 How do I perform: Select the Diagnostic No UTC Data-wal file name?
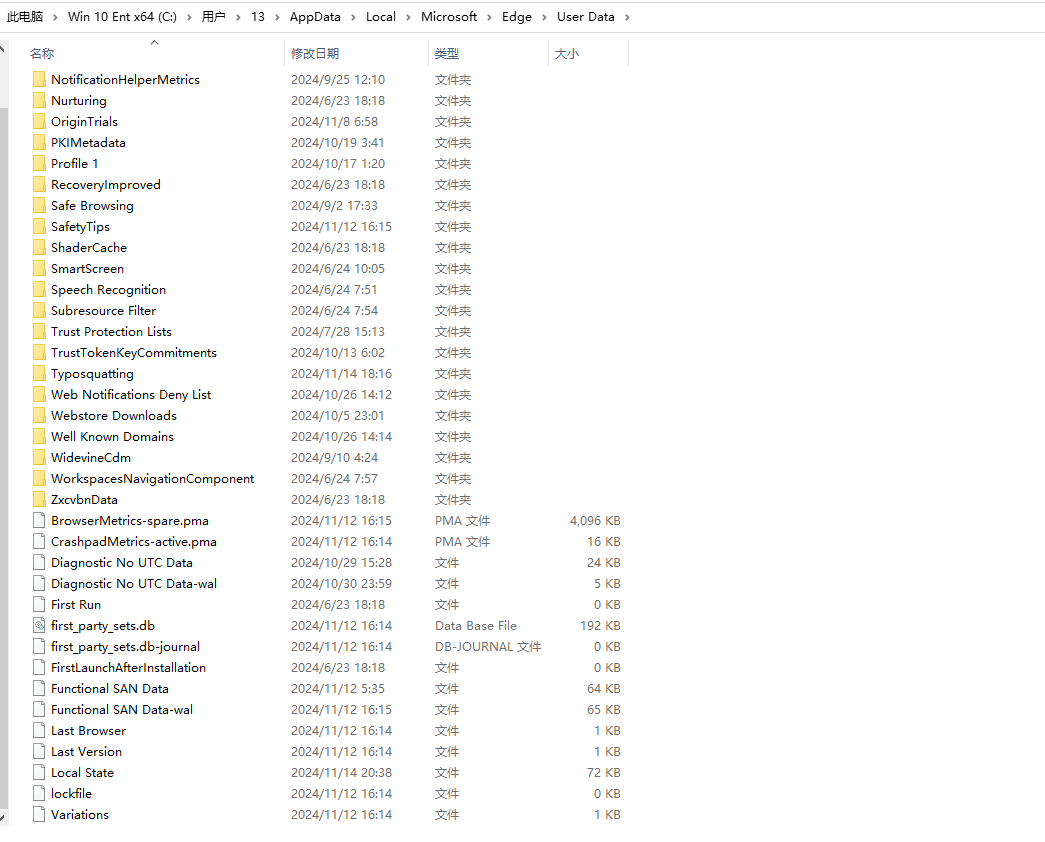[134, 583]
